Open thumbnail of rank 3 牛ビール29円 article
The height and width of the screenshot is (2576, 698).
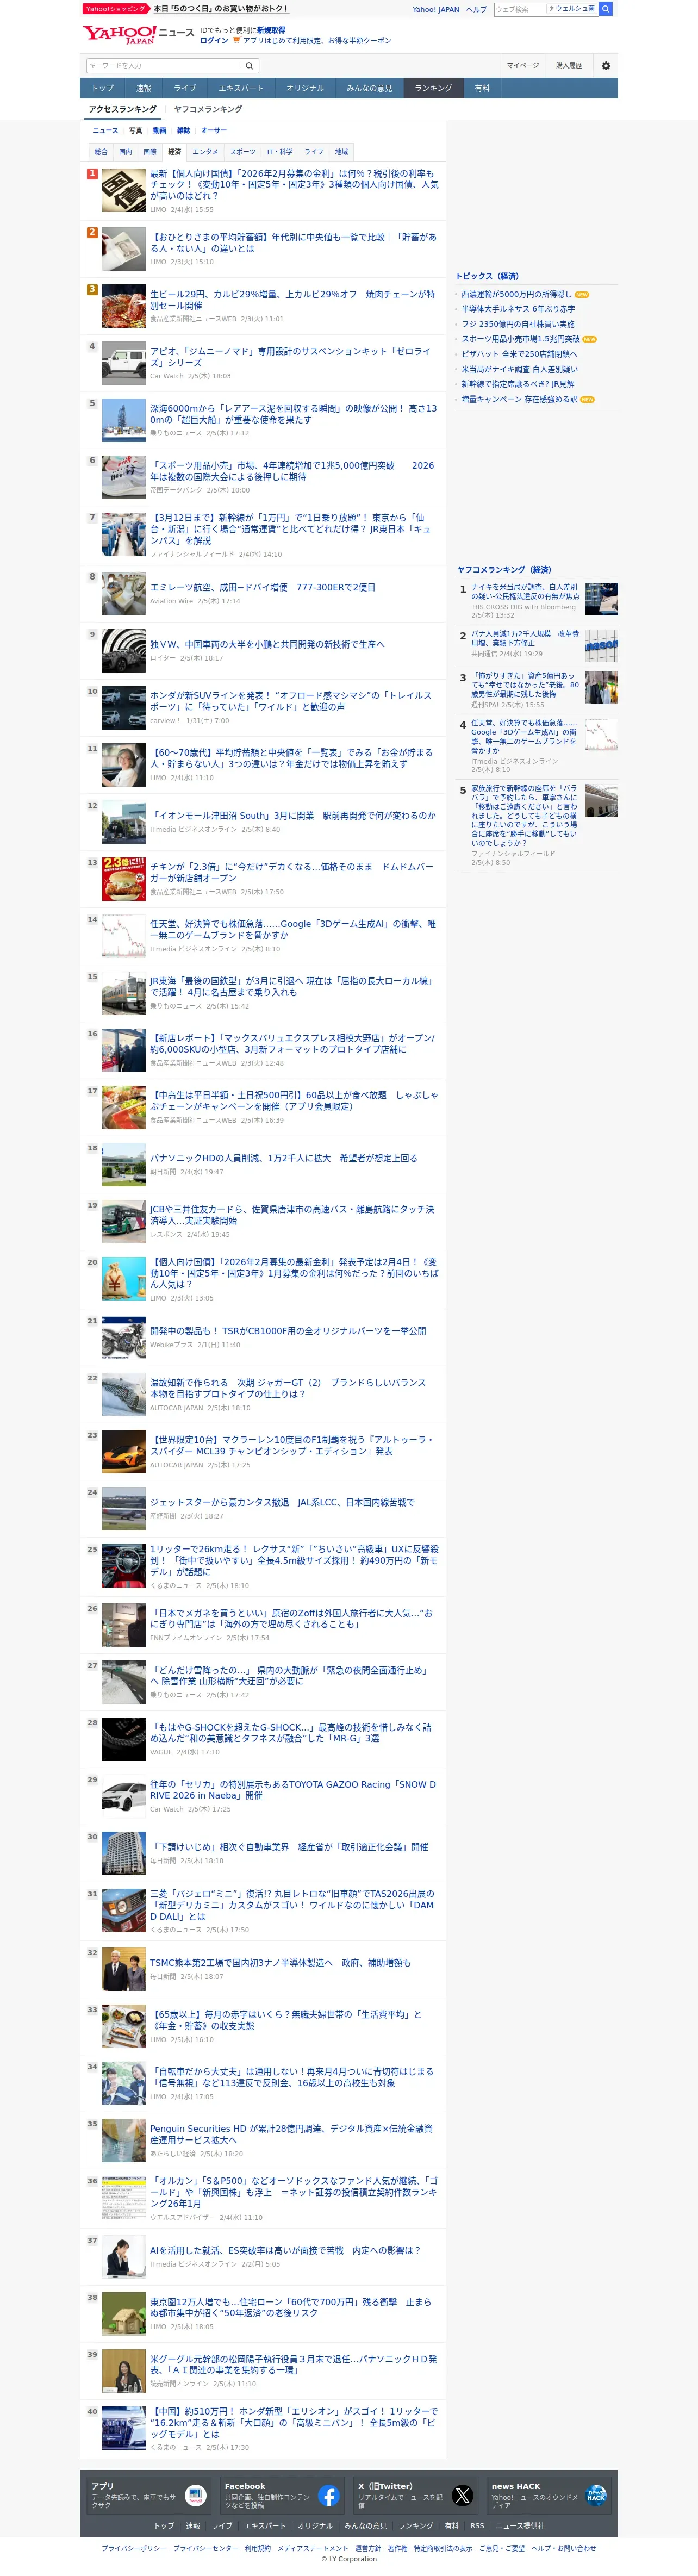[124, 307]
